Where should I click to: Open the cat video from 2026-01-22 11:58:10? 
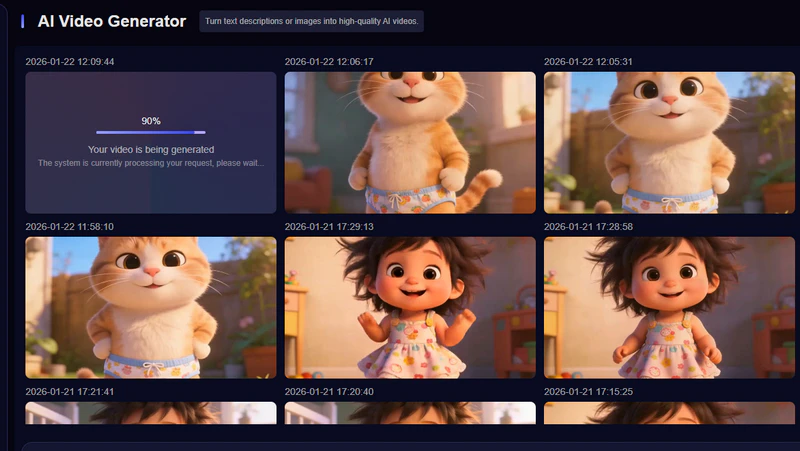click(151, 308)
